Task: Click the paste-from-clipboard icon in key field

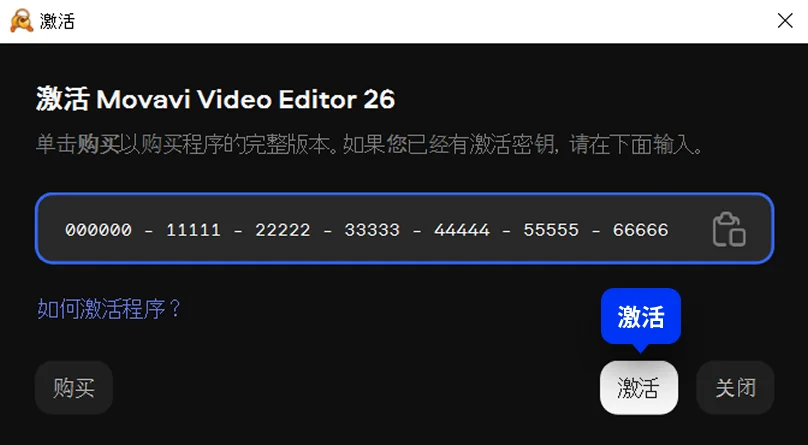Action: (x=729, y=229)
